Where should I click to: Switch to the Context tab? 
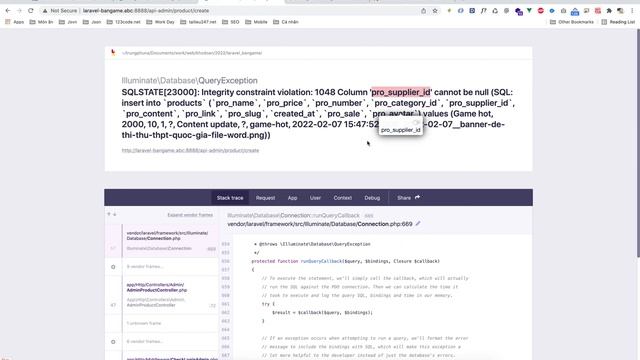(x=342, y=198)
